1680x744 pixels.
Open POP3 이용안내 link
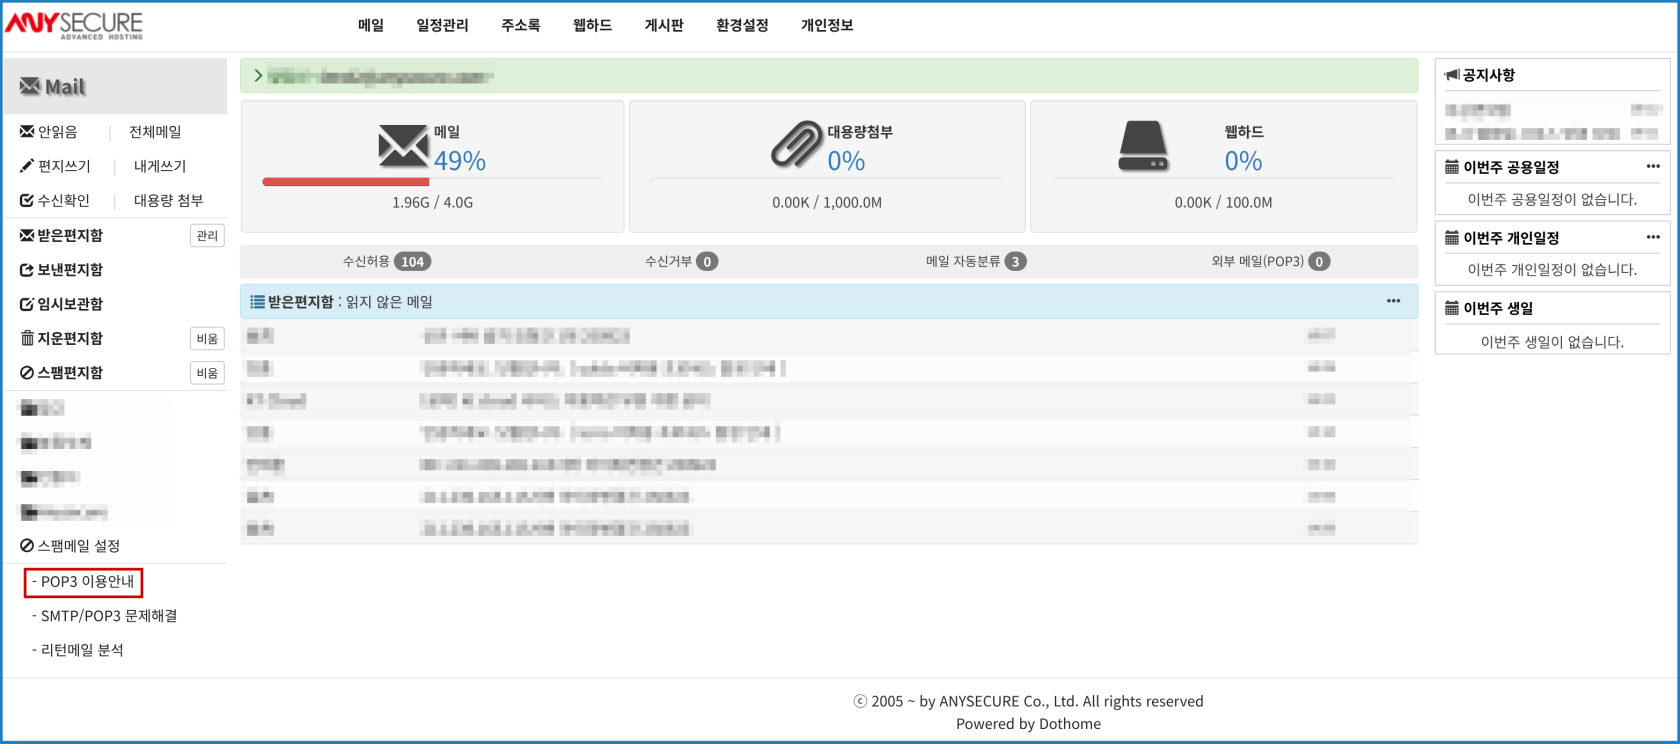pos(87,581)
